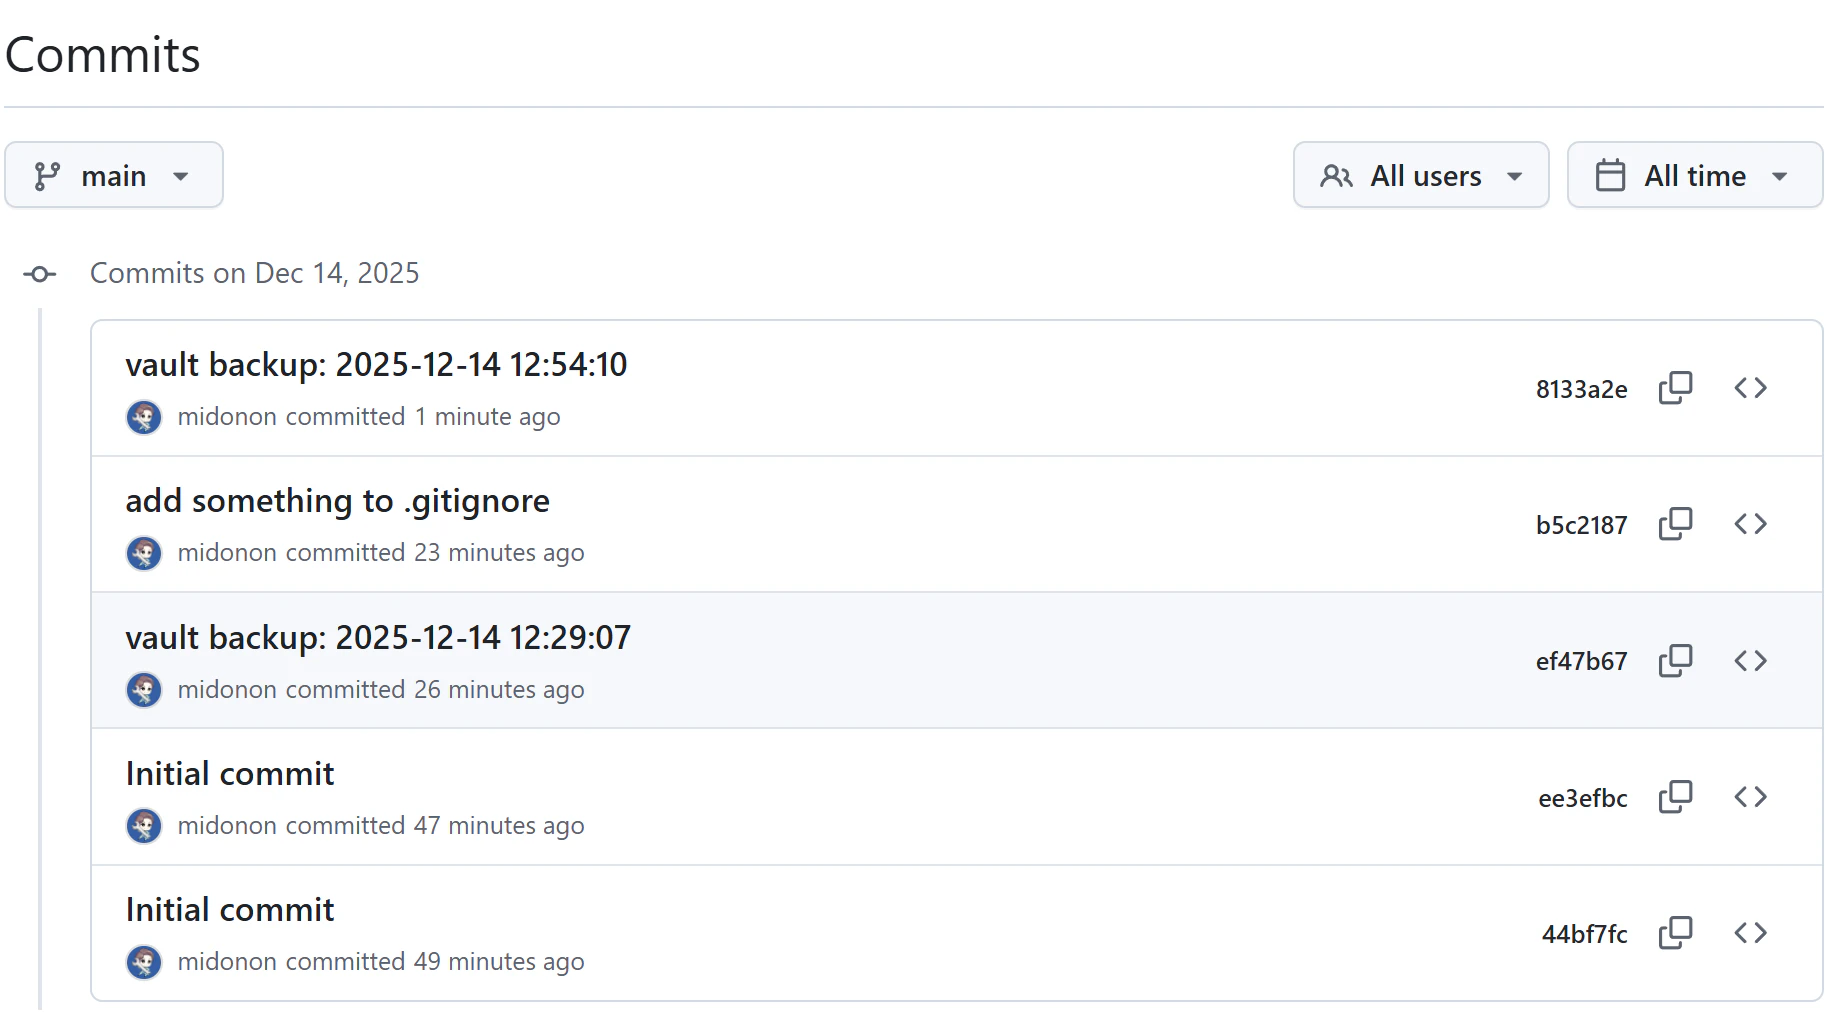Click midonon avatar on b5c2187 commit
This screenshot has width=1839, height=1012.
click(144, 553)
